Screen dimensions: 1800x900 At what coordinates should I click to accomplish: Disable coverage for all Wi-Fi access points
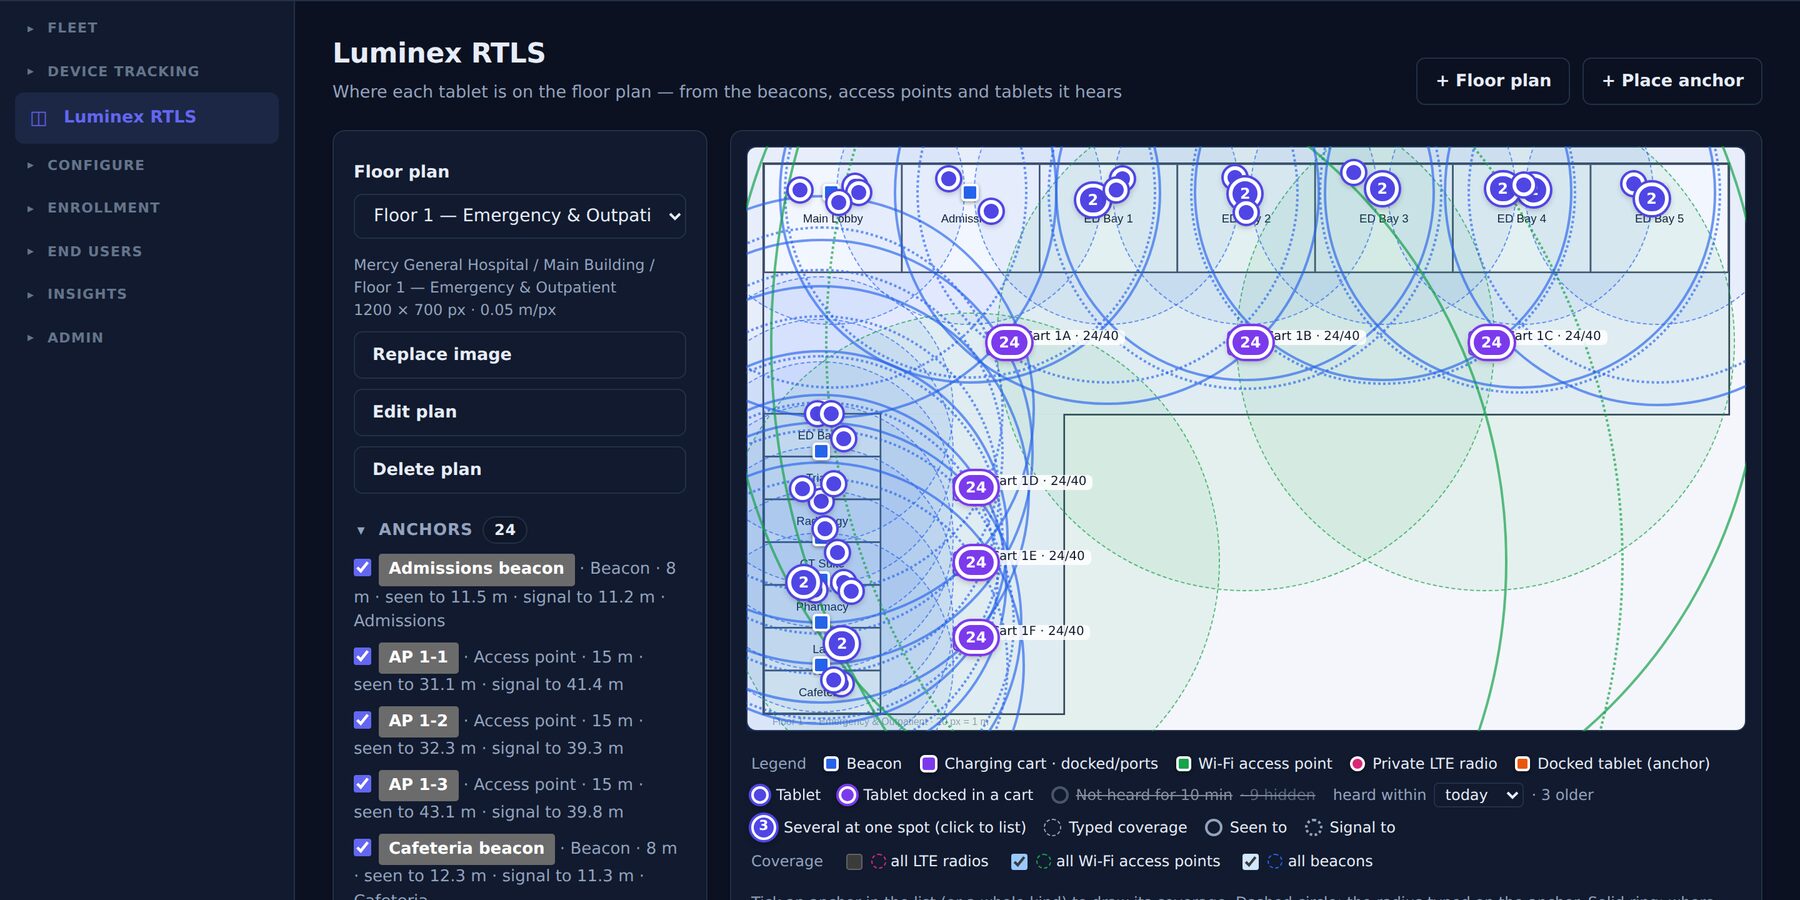pos(1019,862)
